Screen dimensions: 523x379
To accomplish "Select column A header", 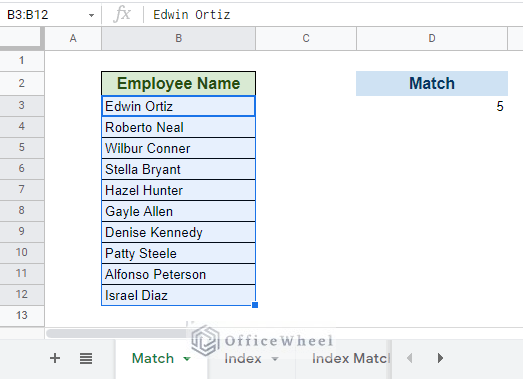I will [73, 38].
